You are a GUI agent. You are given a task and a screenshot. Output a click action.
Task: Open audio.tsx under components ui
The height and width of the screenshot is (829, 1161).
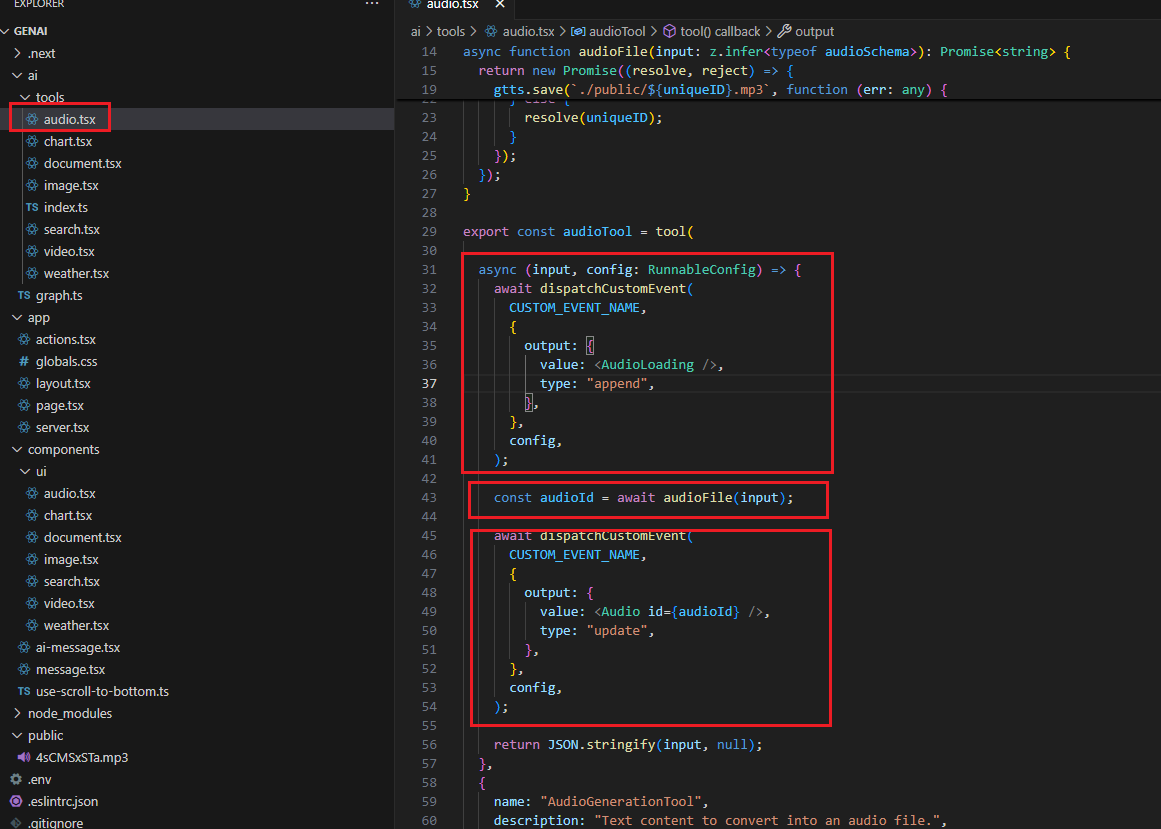[70, 494]
